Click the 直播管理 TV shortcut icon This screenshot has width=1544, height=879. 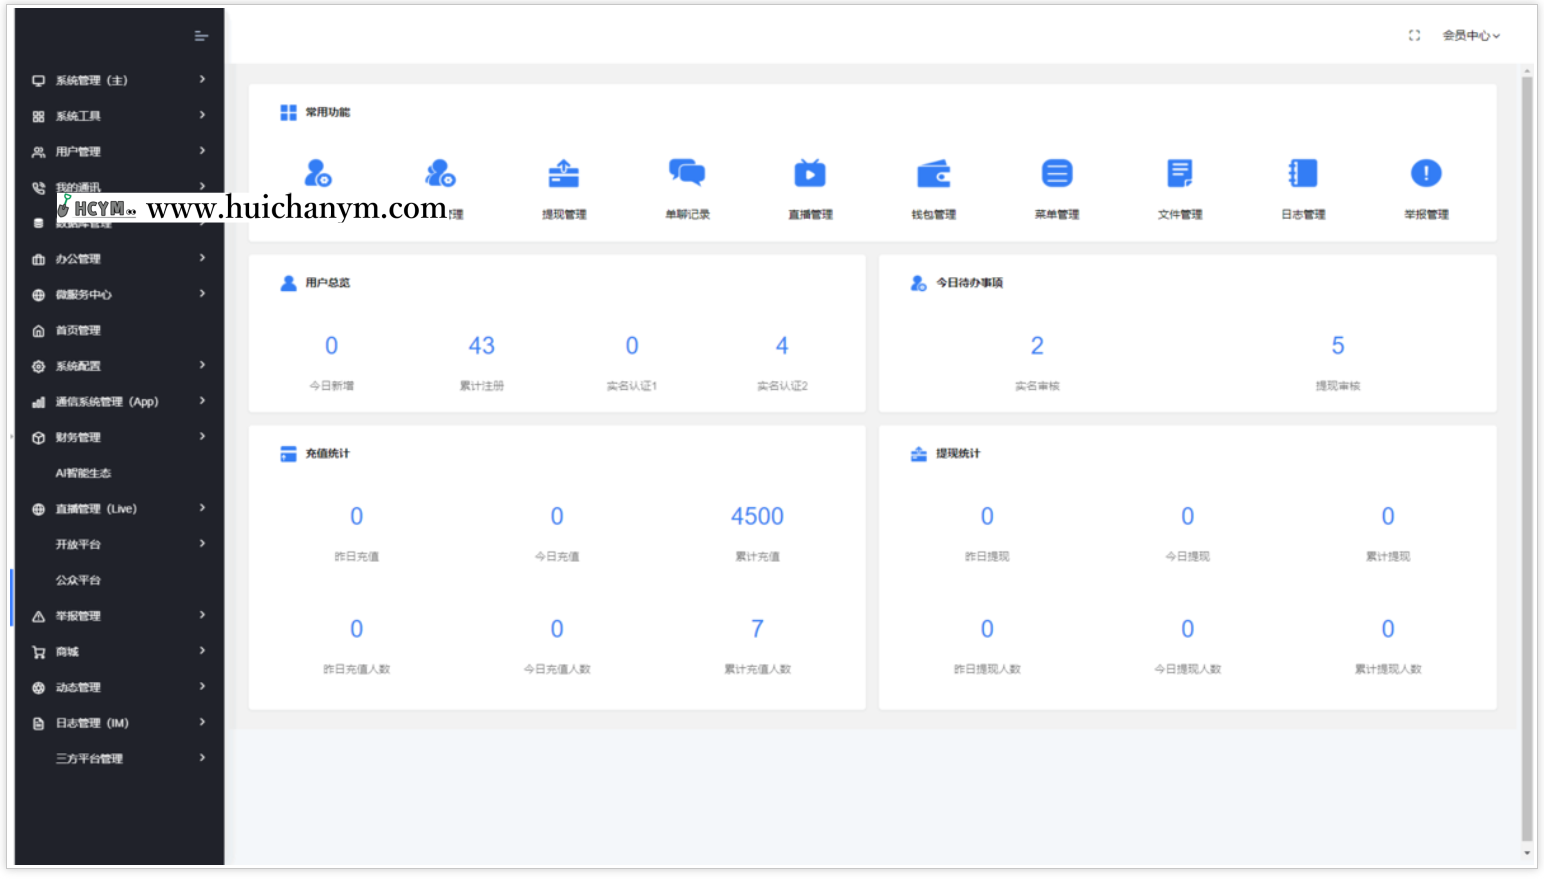(810, 174)
